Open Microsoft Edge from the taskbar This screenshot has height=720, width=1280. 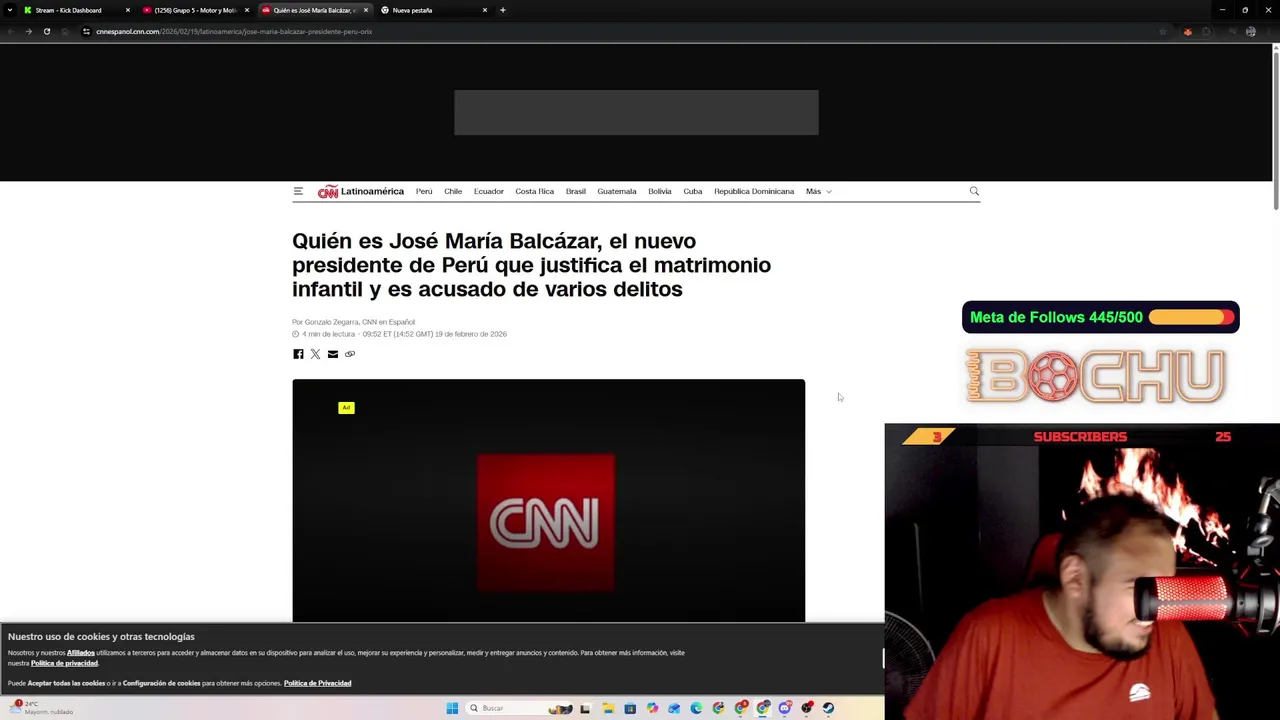click(x=696, y=708)
